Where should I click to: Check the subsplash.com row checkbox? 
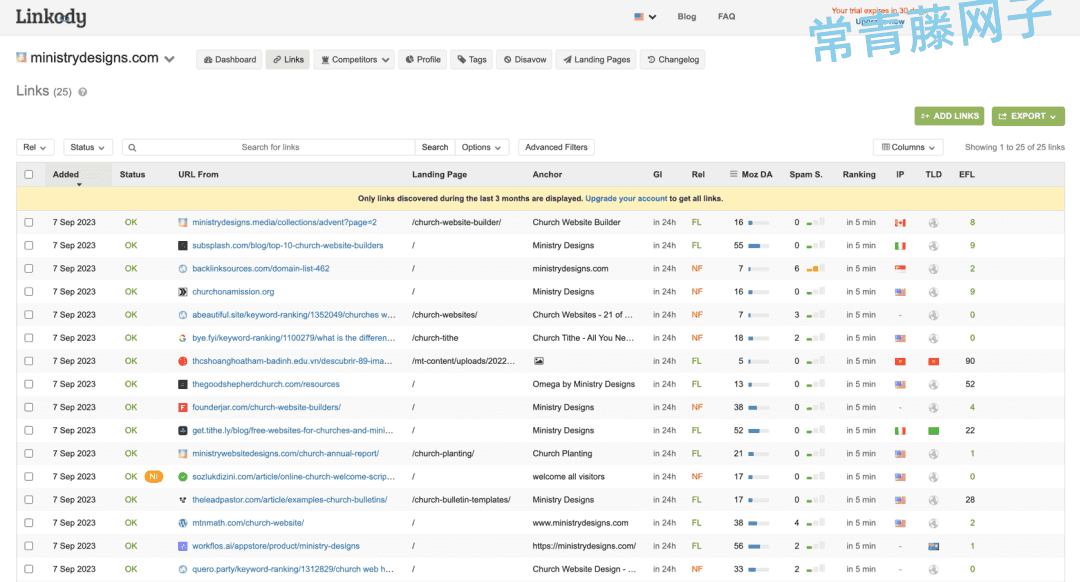(x=29, y=246)
